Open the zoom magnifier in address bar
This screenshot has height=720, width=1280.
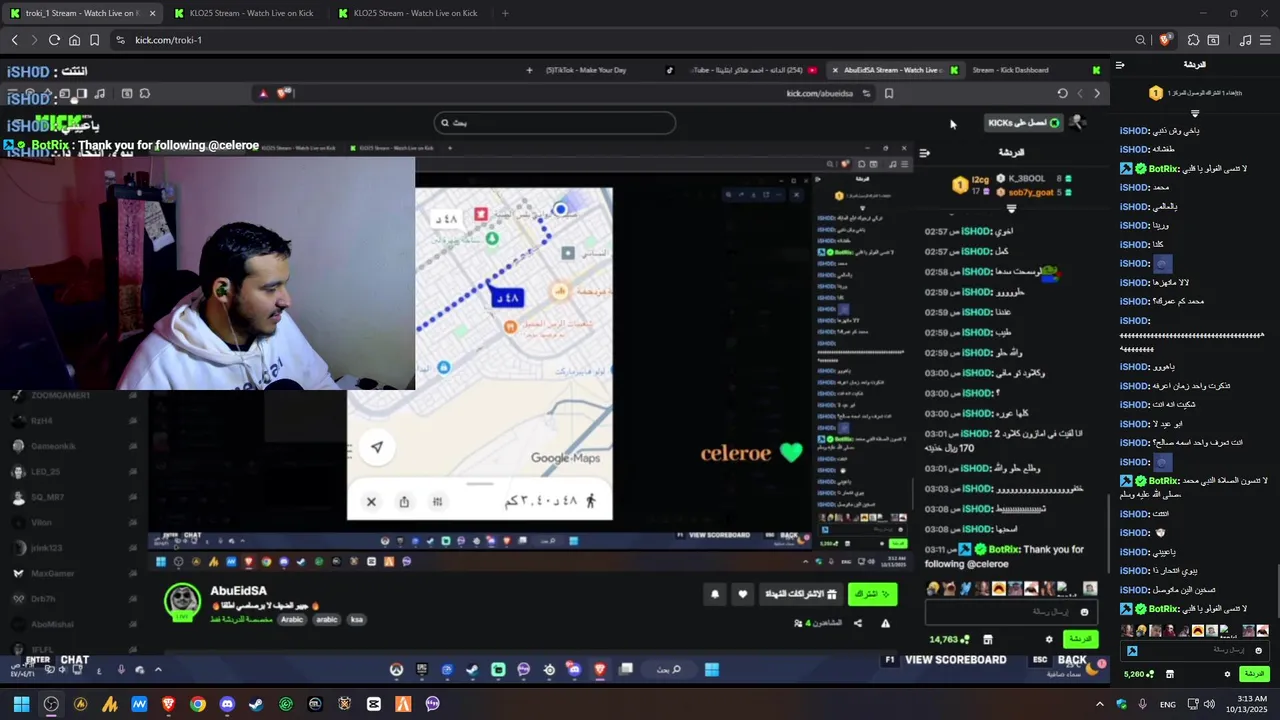(x=1140, y=40)
